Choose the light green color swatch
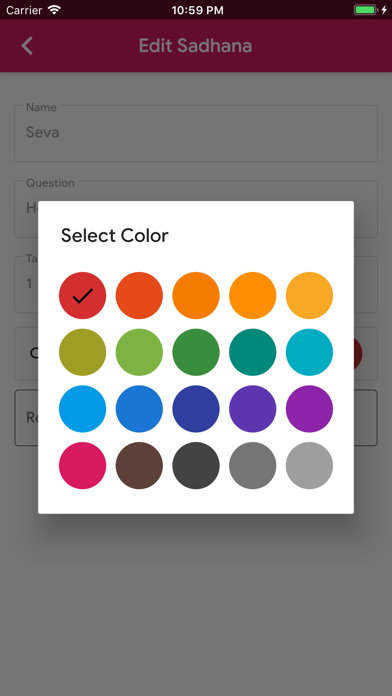The height and width of the screenshot is (696, 392). point(139,352)
